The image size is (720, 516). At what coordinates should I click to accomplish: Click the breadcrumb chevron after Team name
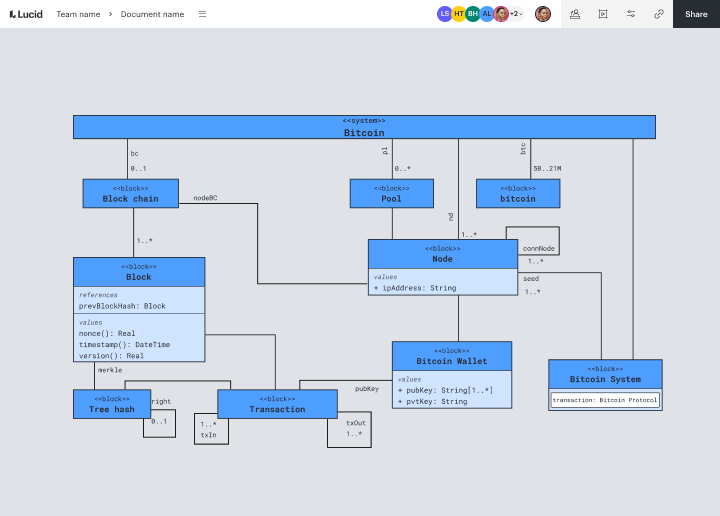click(110, 14)
